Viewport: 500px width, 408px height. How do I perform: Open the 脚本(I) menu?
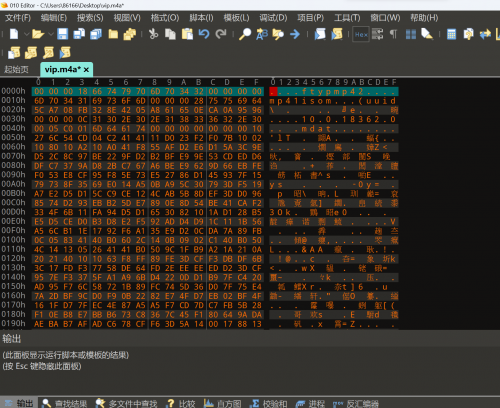[x=201, y=18]
